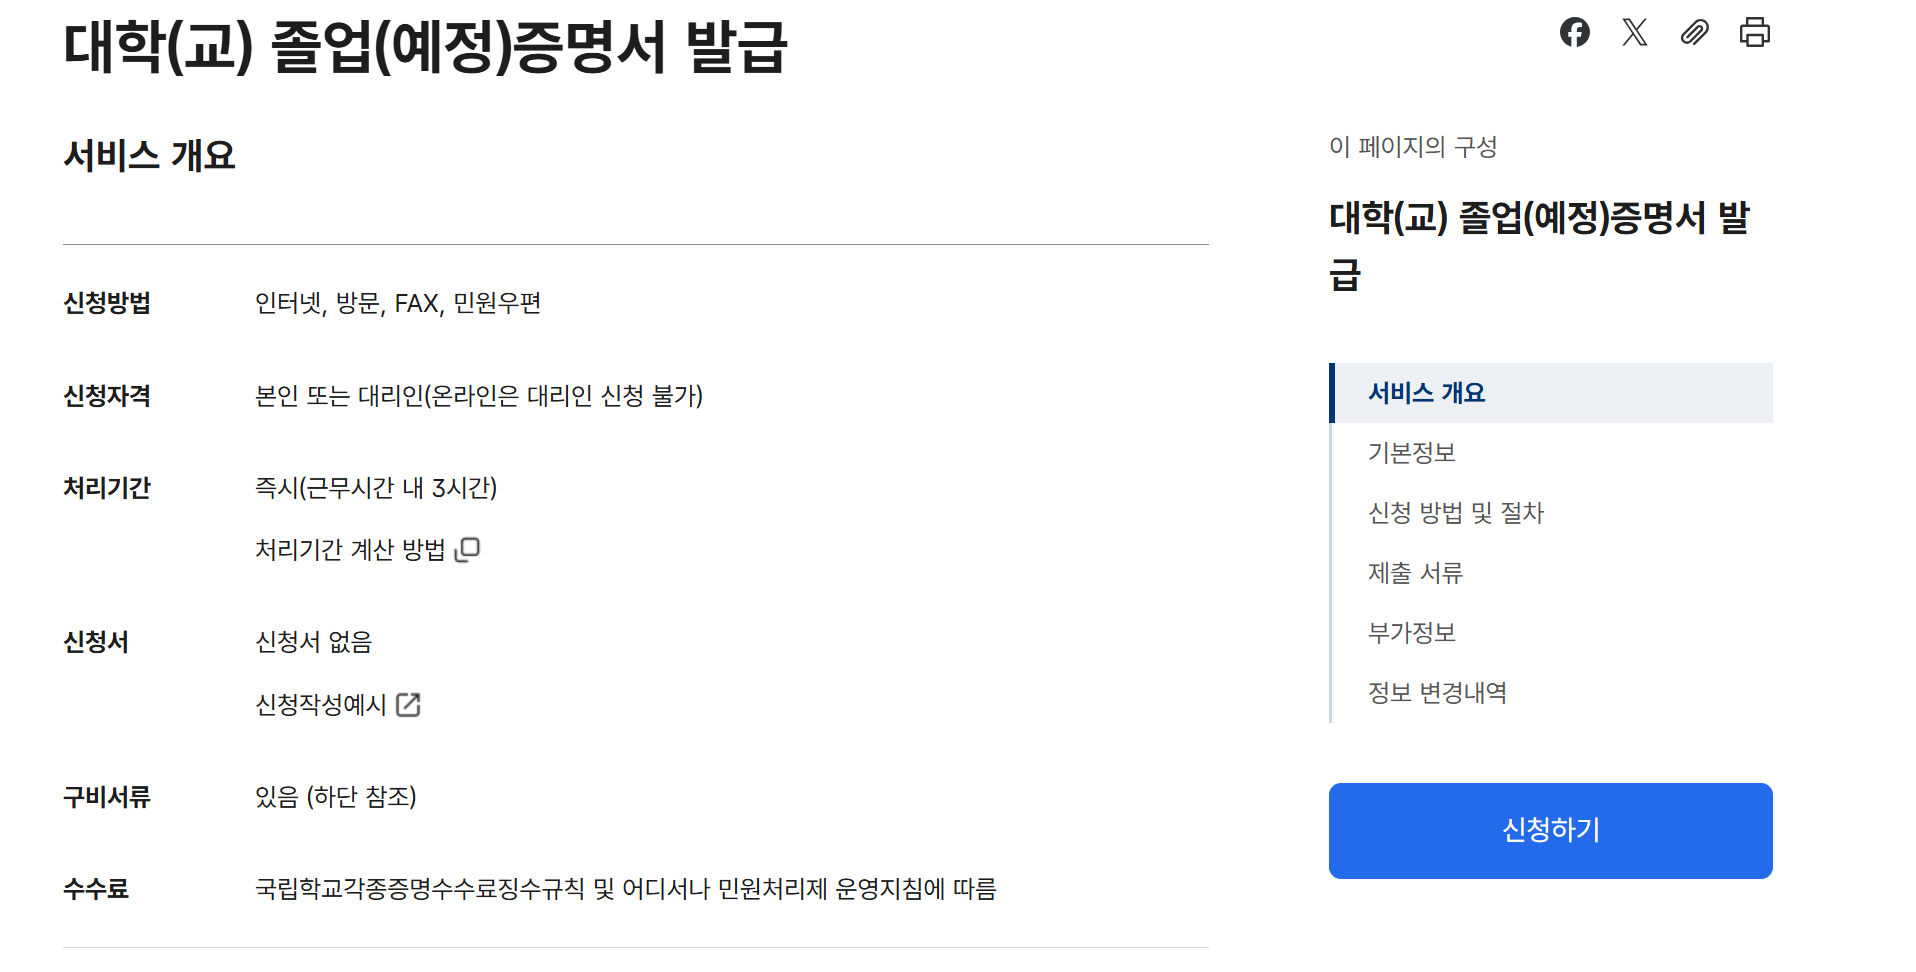Open 처리기간 계산 방법 via its popup window icon
This screenshot has height=972, width=1916.
pyautogui.click(x=468, y=548)
